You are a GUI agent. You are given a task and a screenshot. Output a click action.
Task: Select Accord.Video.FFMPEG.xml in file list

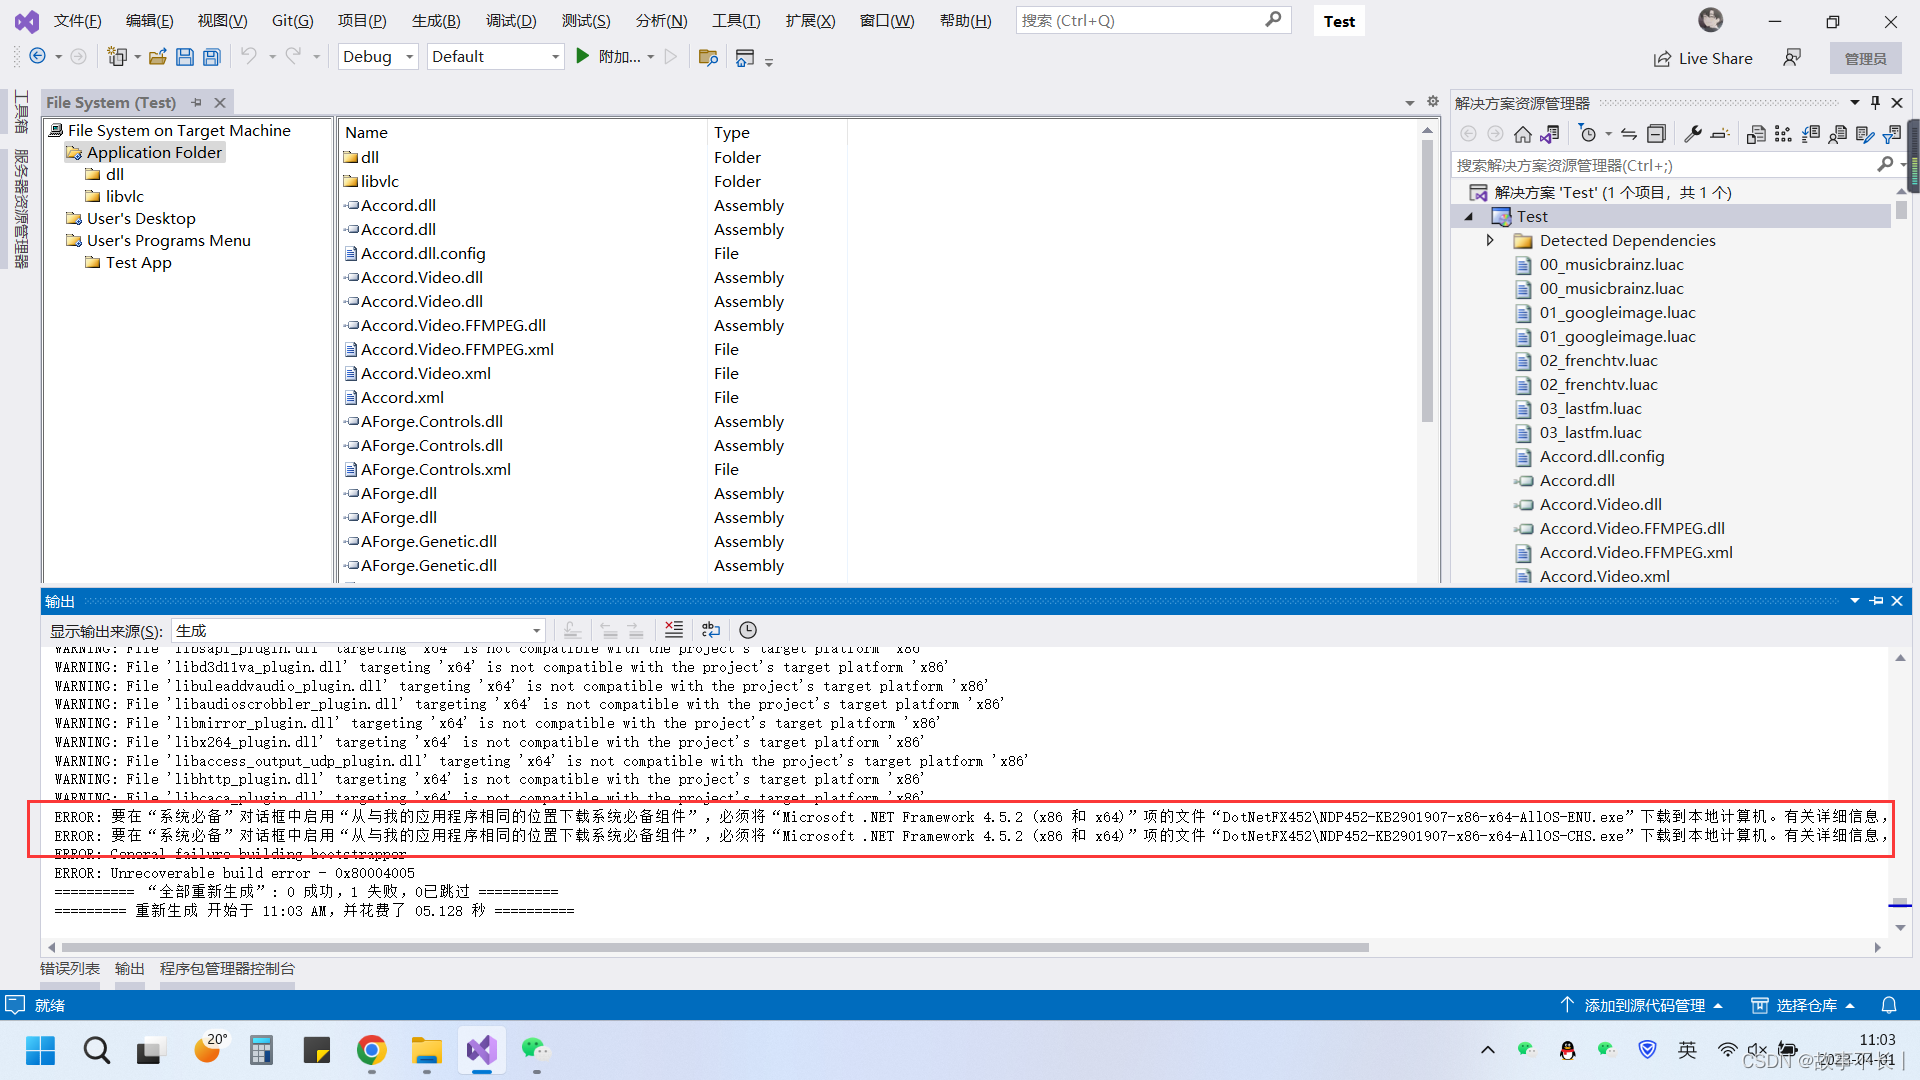coord(457,349)
